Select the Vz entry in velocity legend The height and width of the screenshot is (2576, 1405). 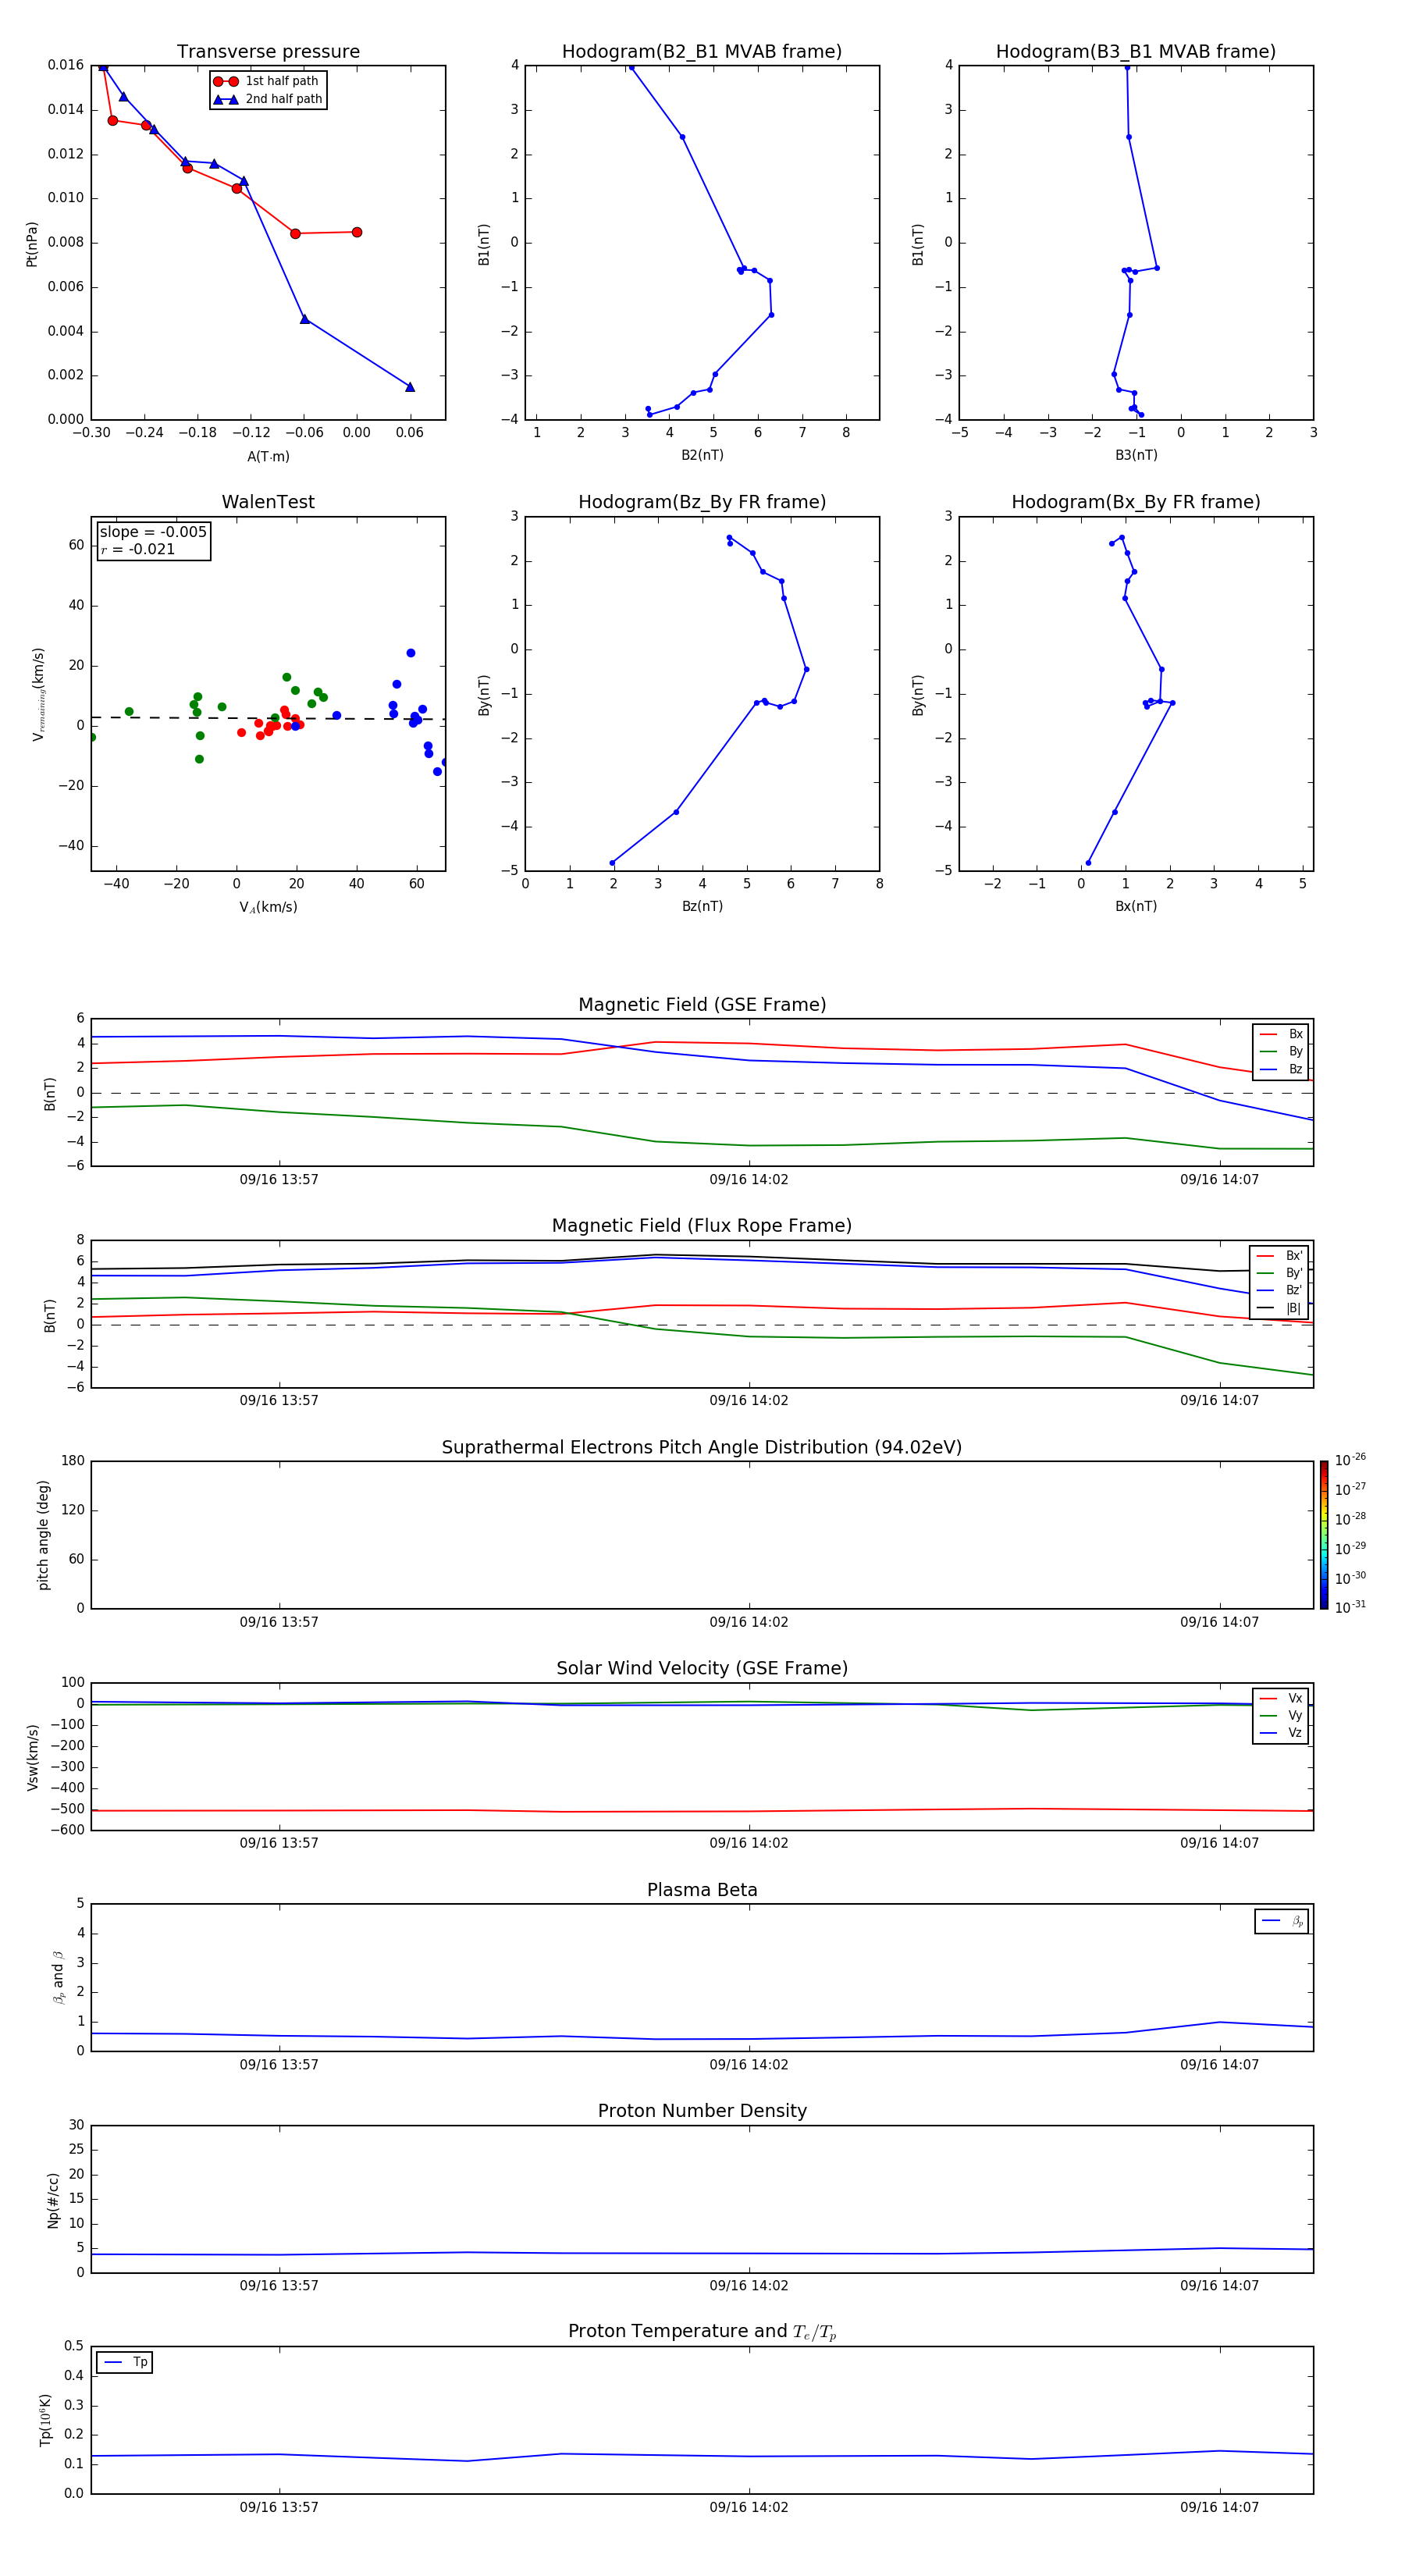(x=1281, y=1733)
